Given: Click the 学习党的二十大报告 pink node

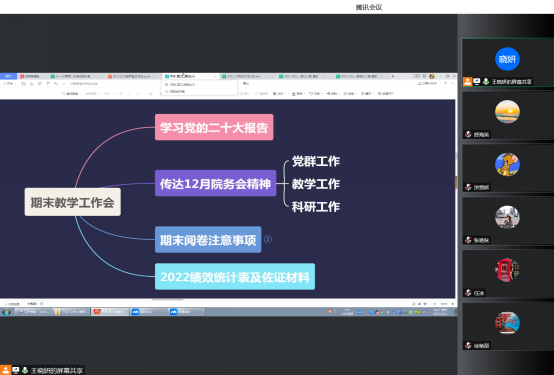Looking at the screenshot, I should click(214, 127).
